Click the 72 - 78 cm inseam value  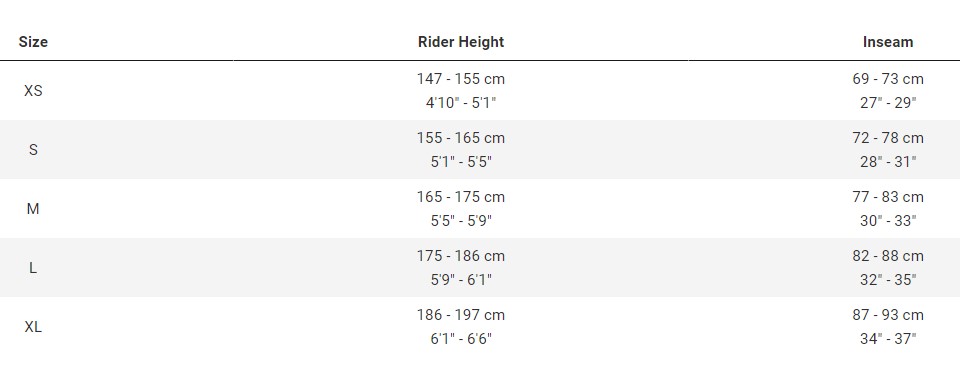[888, 138]
